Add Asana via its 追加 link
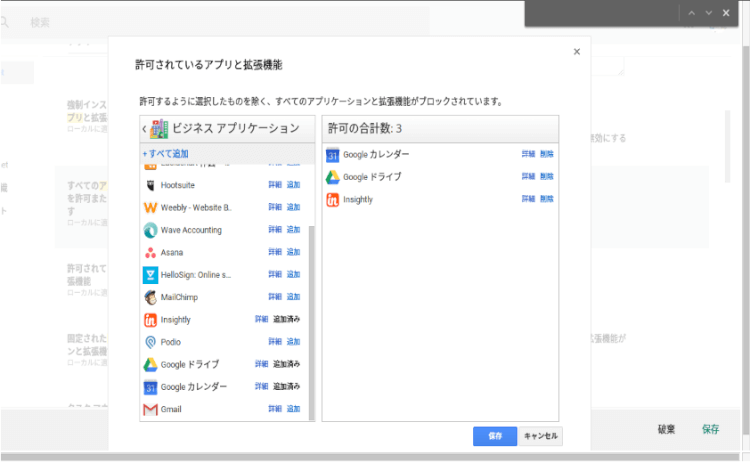The height and width of the screenshot is (463, 750). click(x=293, y=252)
